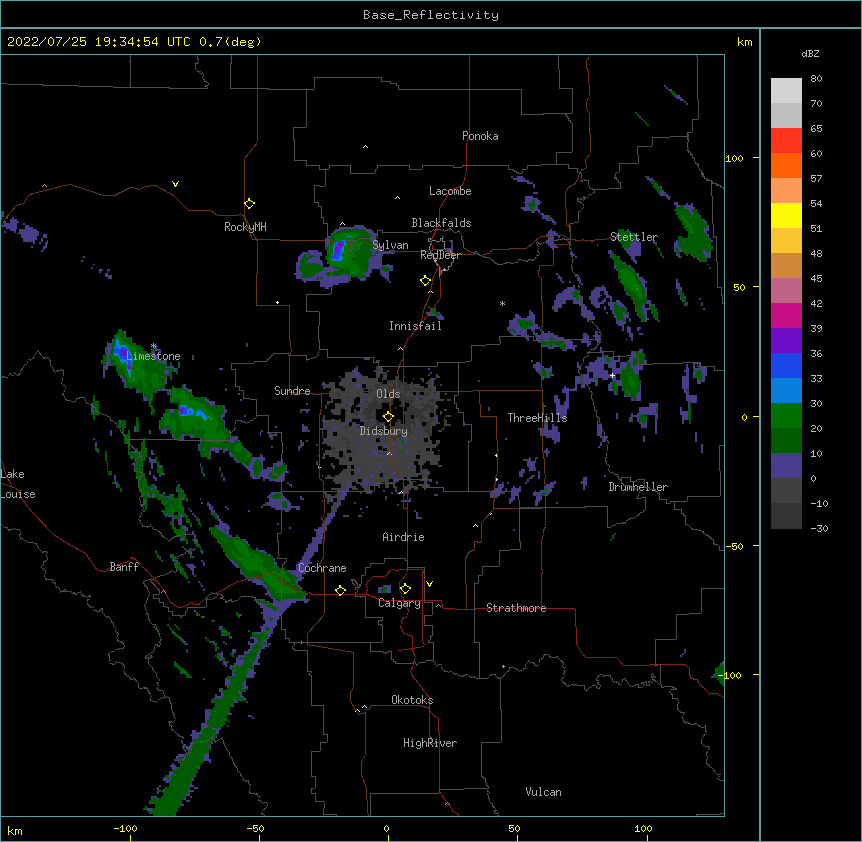Click the ThreeHills city label
The width and height of the screenshot is (862, 842).
(537, 418)
